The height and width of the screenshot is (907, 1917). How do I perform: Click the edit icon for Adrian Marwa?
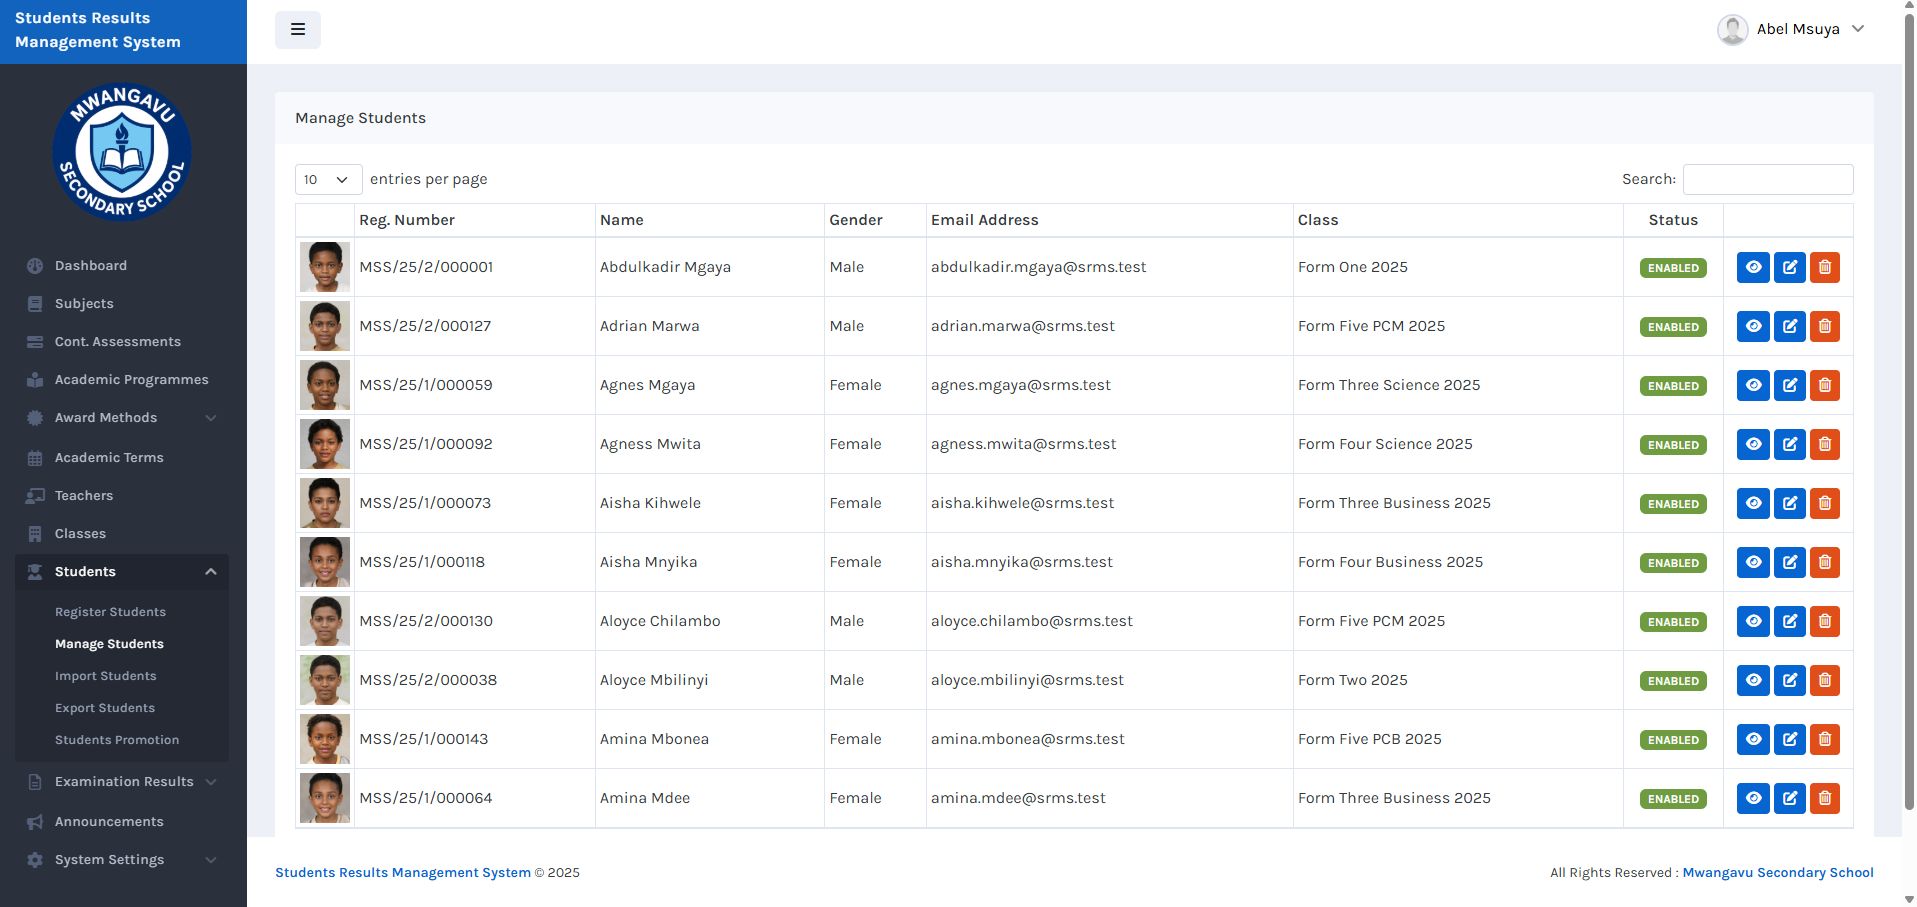pyautogui.click(x=1789, y=326)
